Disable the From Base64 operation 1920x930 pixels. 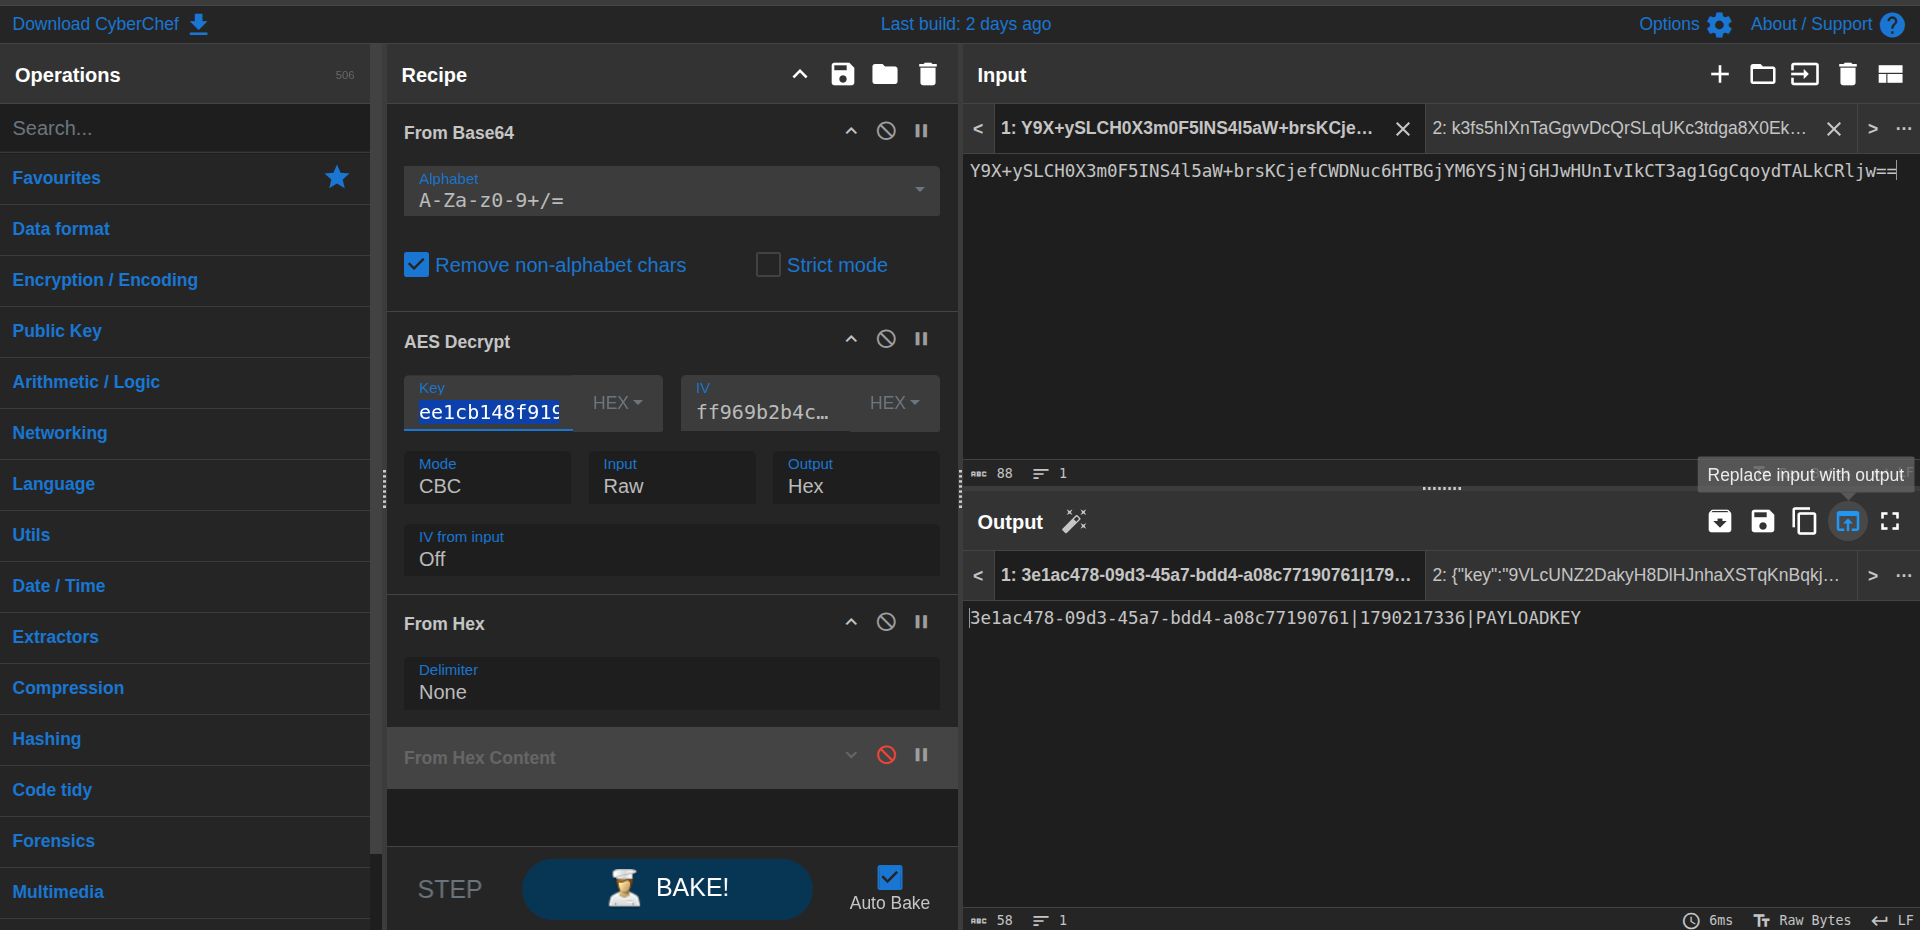pos(886,131)
